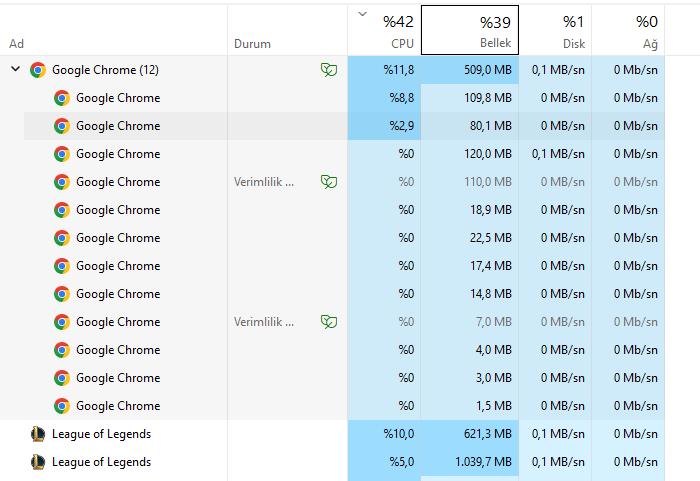Click the Chrome icon of the 120,0 MB process
Image resolution: width=700 pixels, height=481 pixels.
click(62, 154)
